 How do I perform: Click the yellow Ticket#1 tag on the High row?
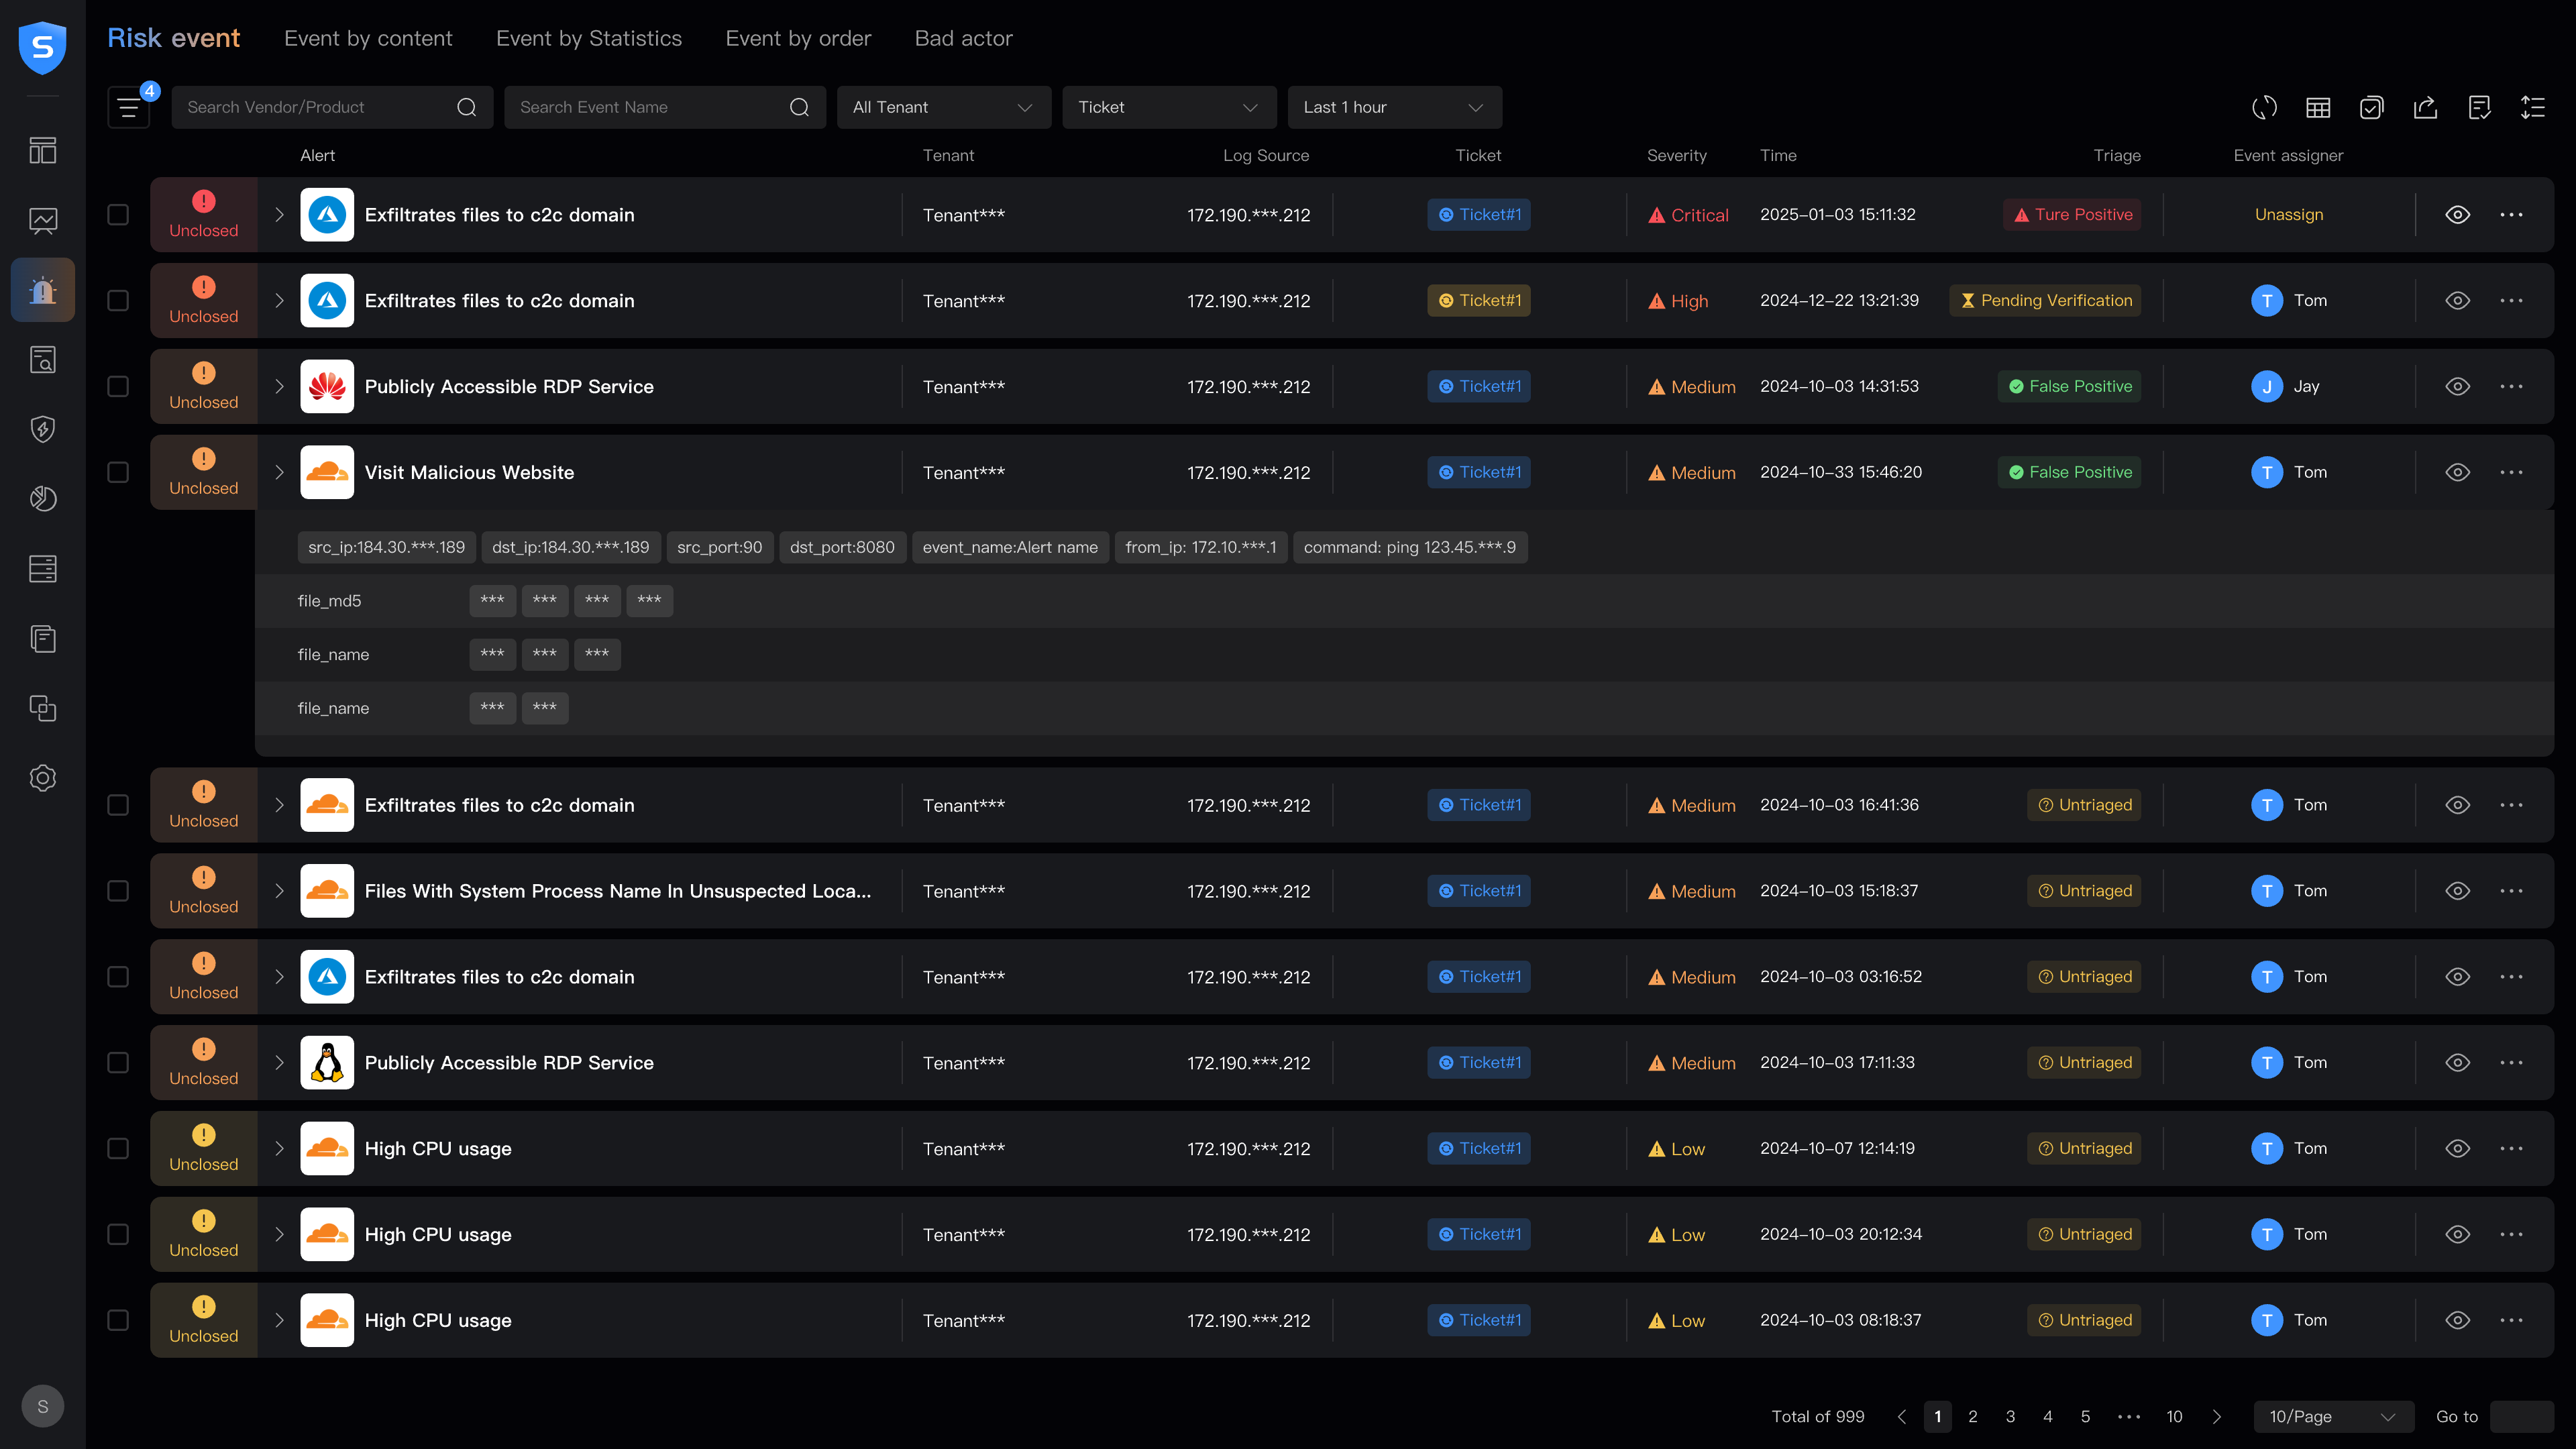1478,301
